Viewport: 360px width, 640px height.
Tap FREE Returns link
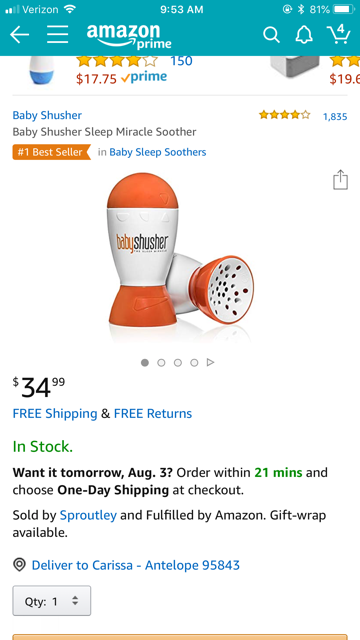153,413
